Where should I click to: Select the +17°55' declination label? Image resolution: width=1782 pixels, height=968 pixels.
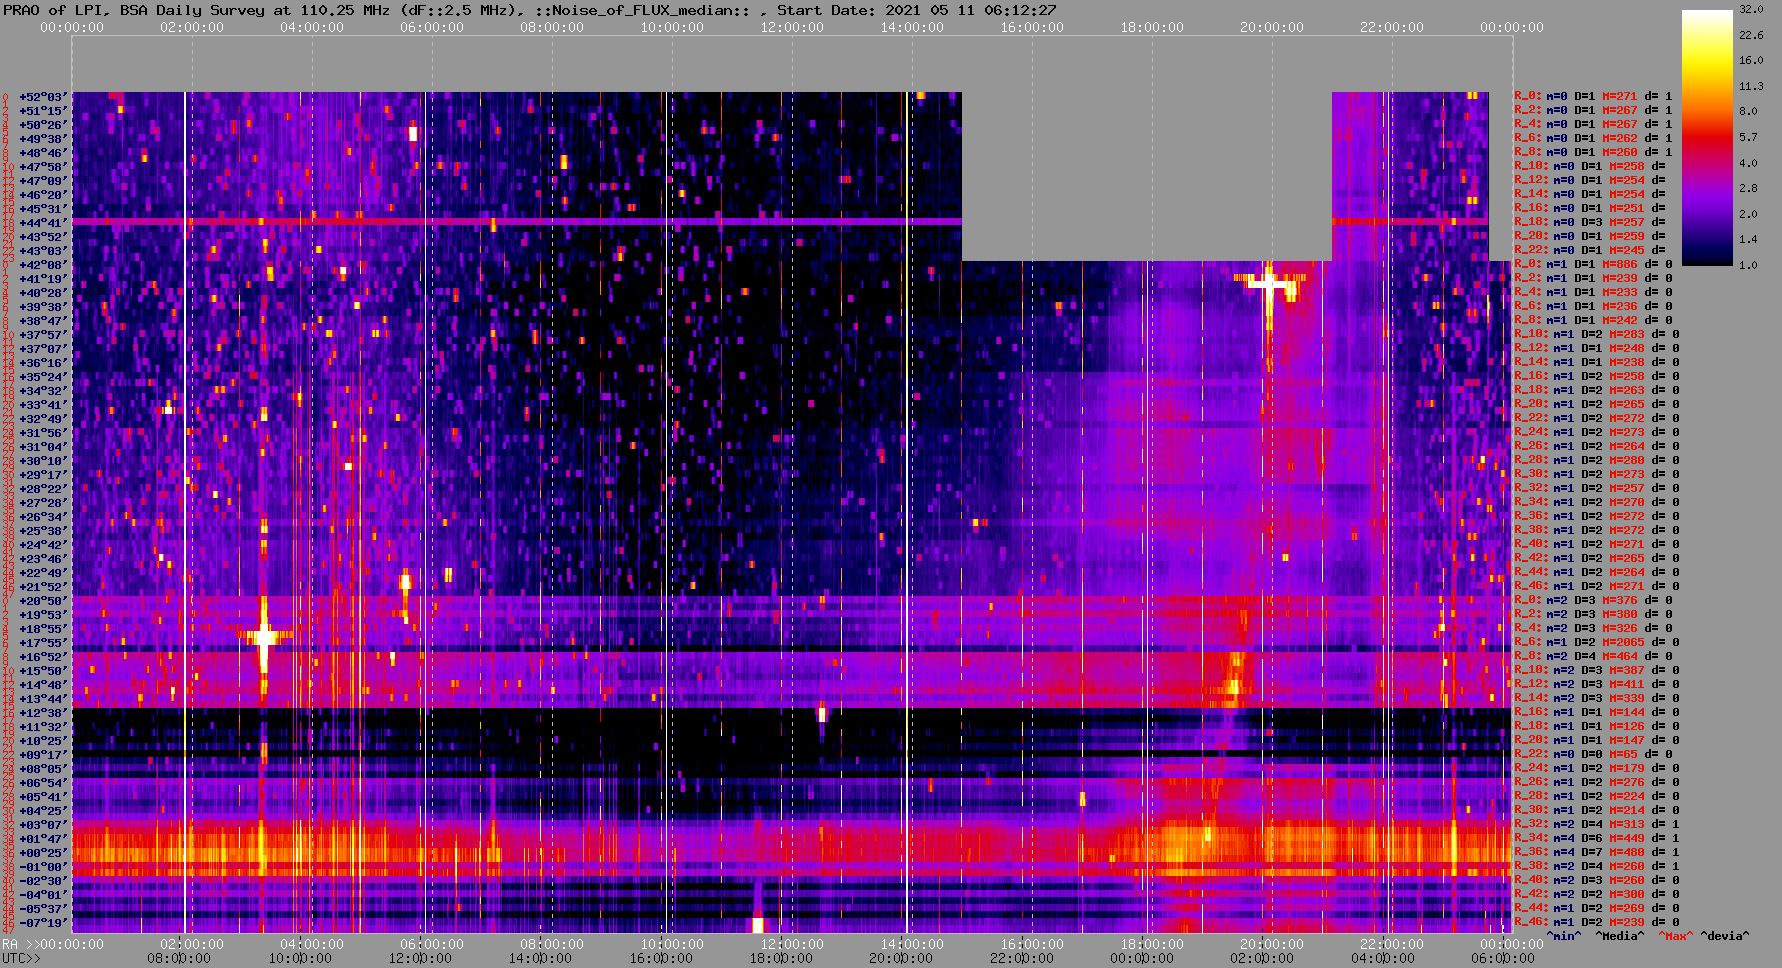click(43, 643)
